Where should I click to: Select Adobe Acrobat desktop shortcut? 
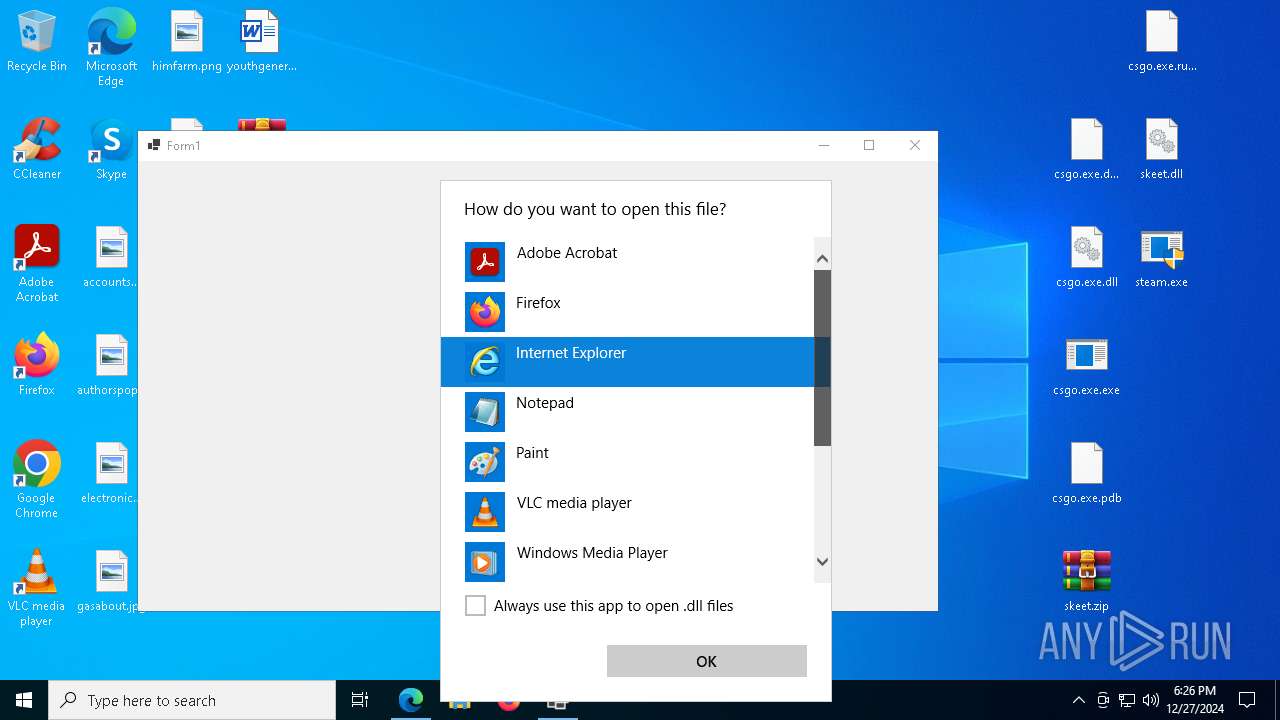37,264
